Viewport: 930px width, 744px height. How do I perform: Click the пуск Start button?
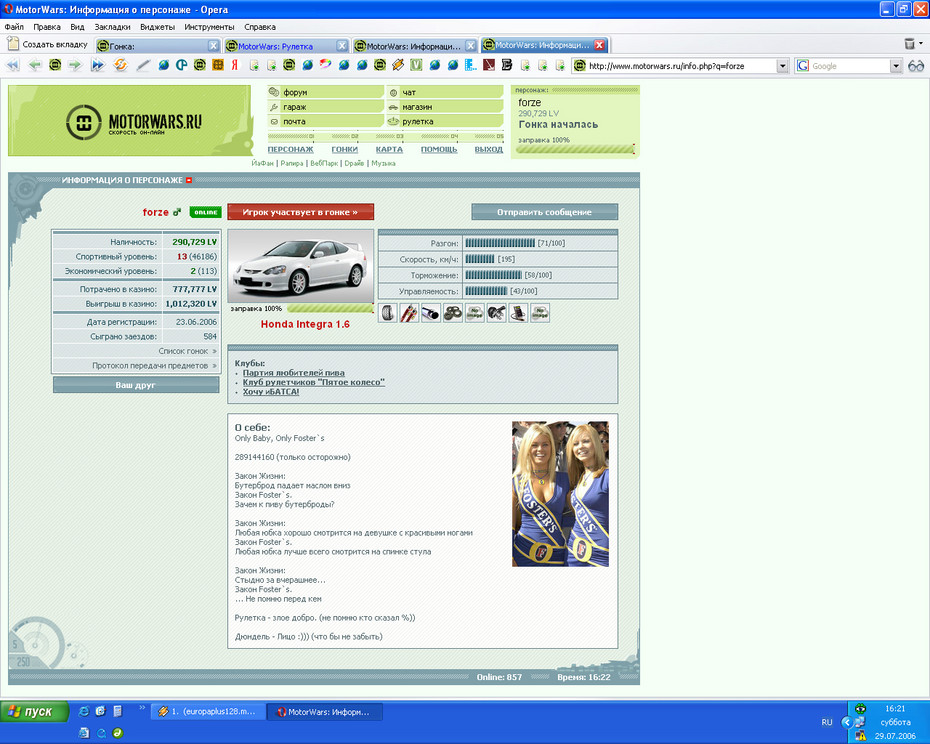click(x=34, y=711)
